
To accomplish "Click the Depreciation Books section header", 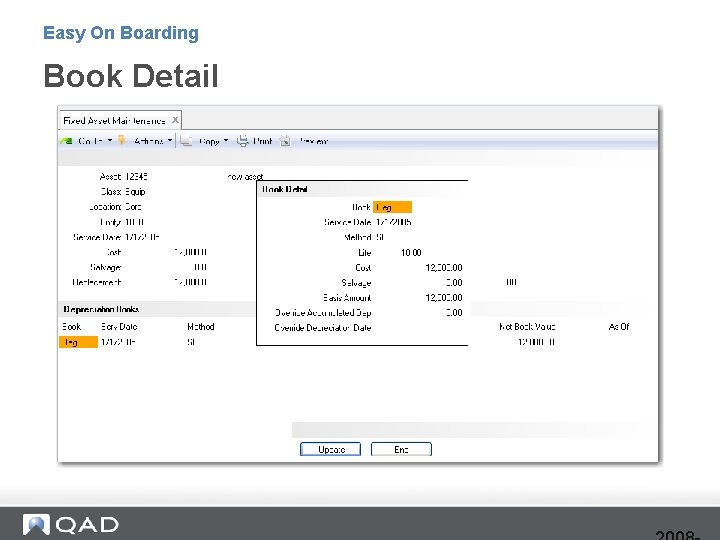I will (x=101, y=309).
